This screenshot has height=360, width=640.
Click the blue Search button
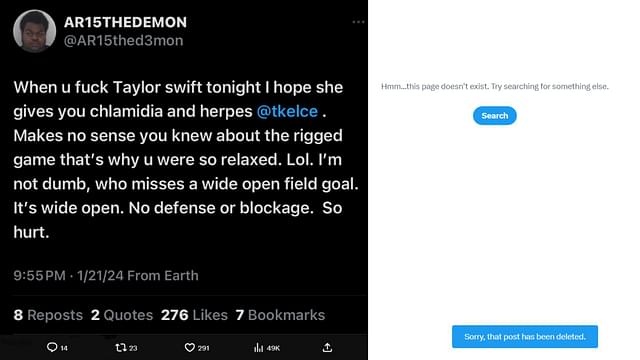495,116
